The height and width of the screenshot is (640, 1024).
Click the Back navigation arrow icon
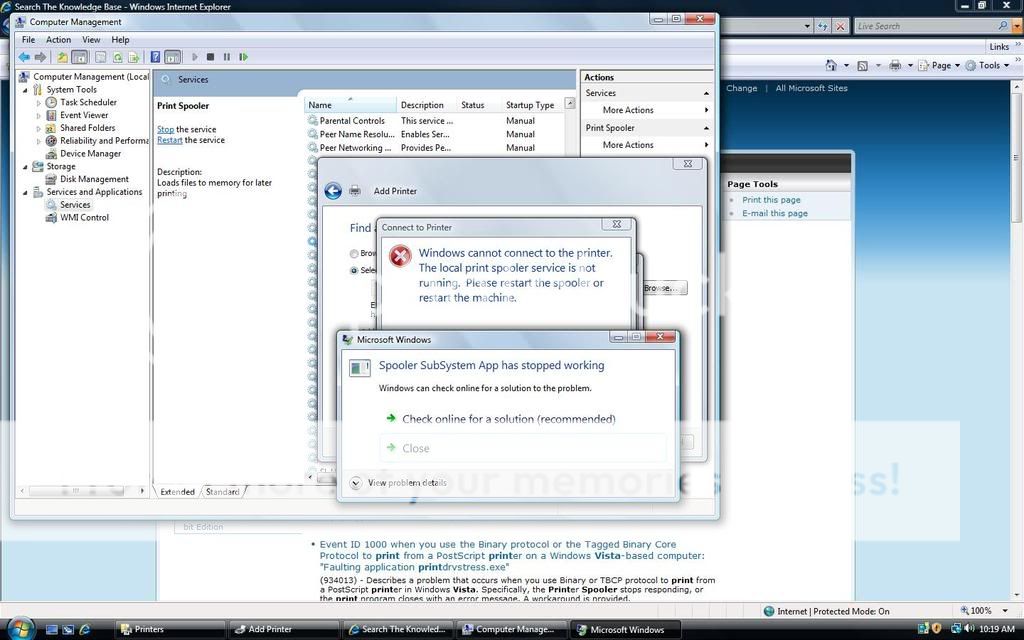[23, 57]
